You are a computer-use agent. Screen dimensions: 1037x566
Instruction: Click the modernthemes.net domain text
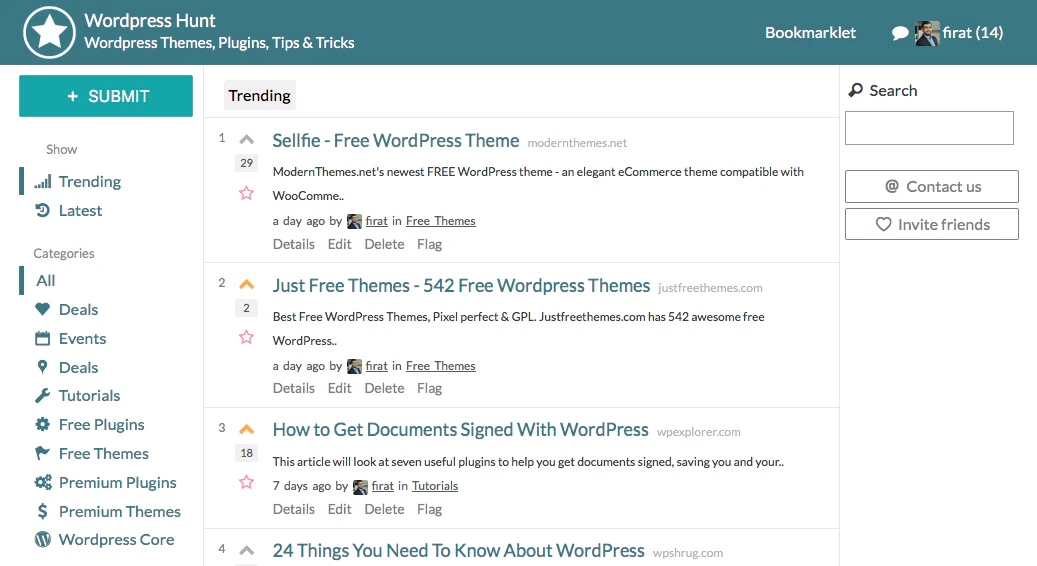(x=577, y=143)
